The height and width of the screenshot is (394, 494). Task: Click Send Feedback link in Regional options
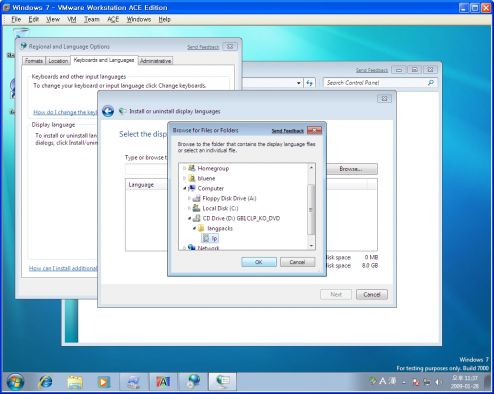click(203, 47)
